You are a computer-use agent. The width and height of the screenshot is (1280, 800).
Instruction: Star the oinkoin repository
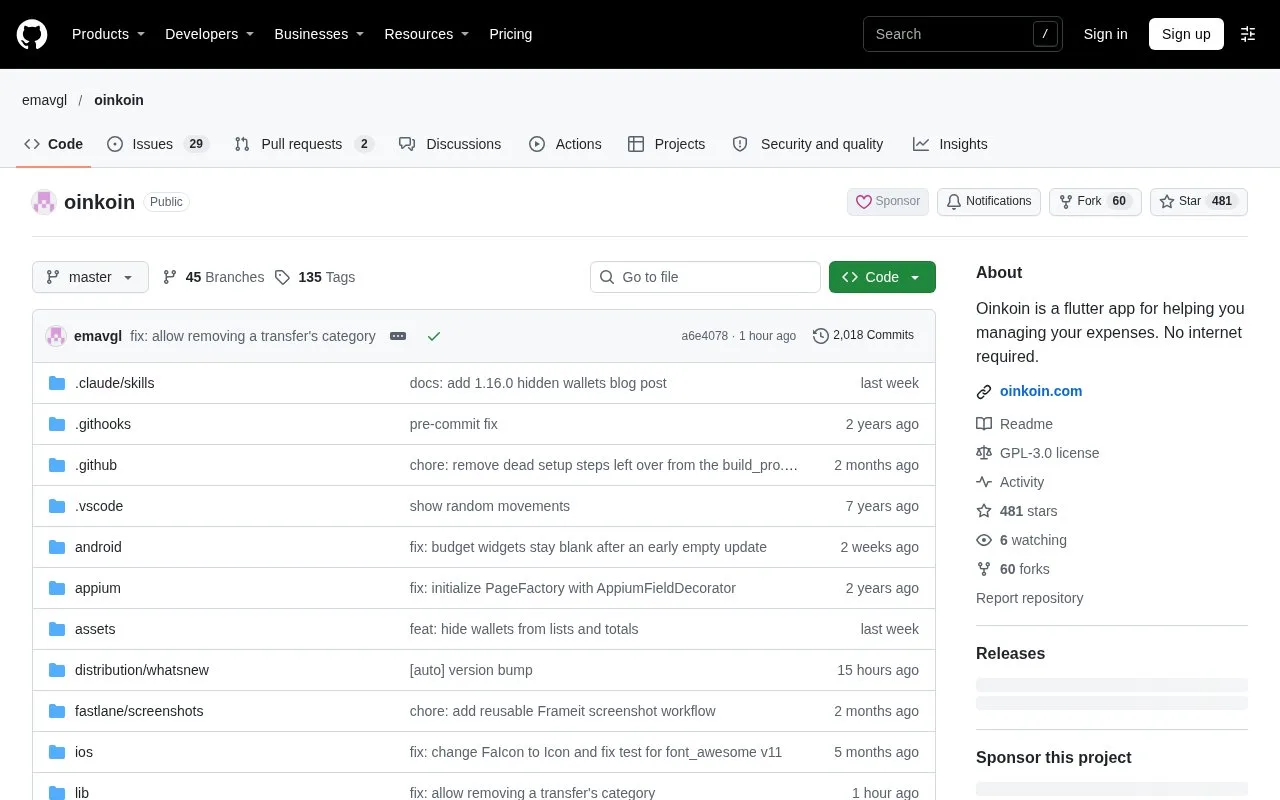(x=1199, y=201)
